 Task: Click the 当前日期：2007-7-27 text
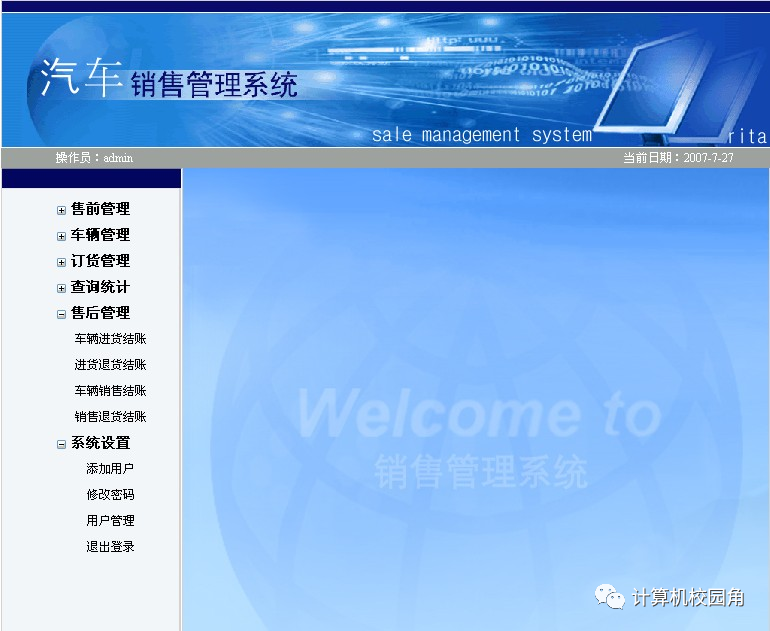pos(678,158)
